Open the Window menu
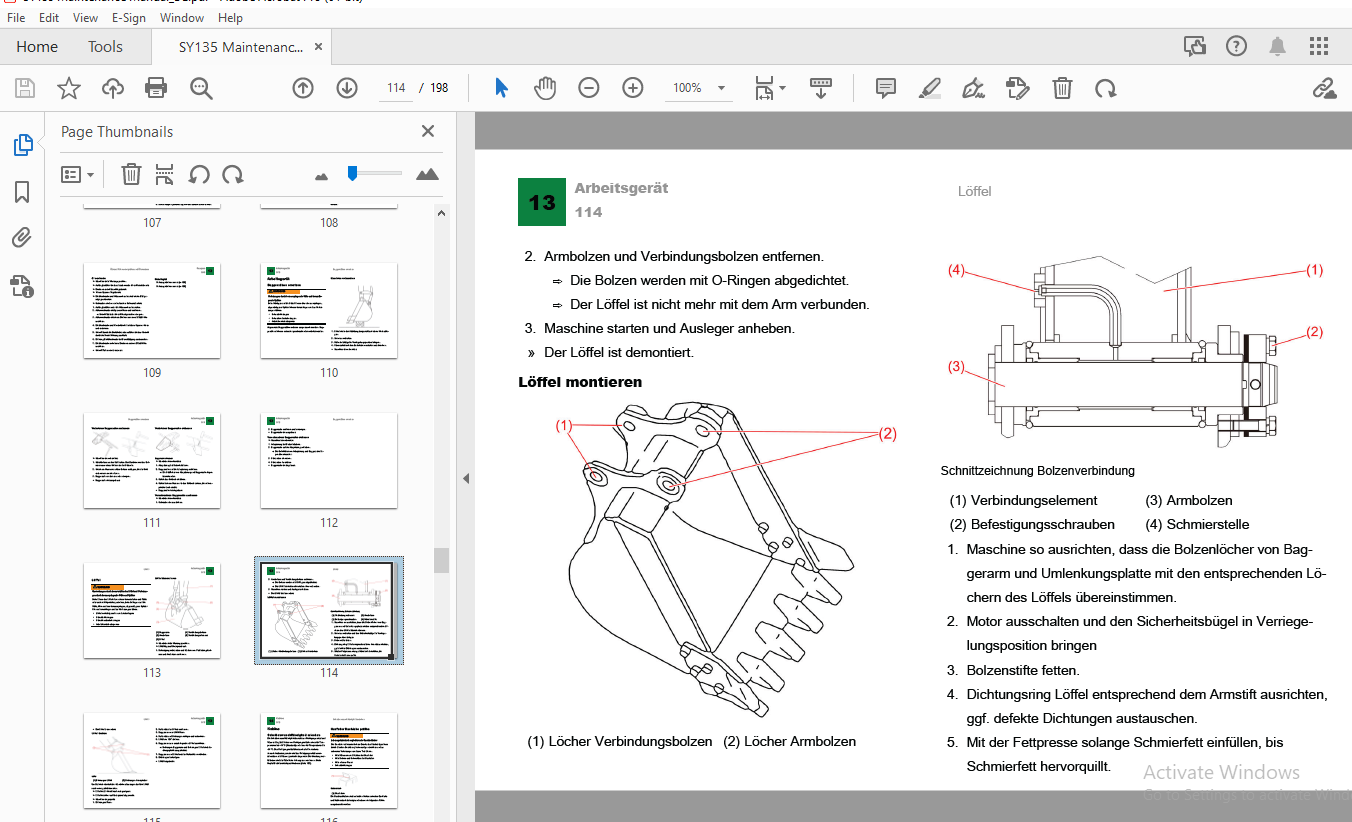Viewport: 1352px width, 822px height. tap(182, 18)
